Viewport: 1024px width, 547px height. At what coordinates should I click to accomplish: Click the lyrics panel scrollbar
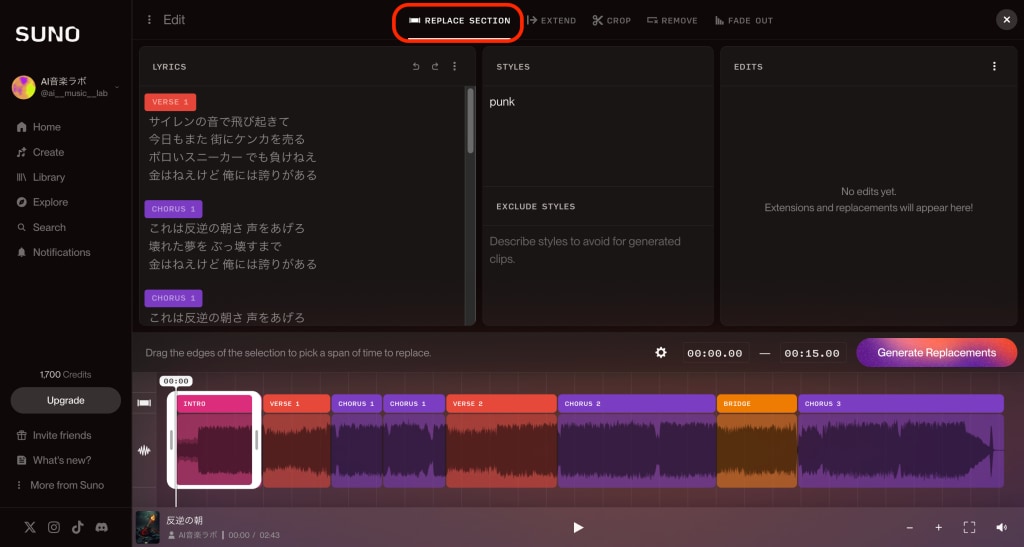(470, 121)
